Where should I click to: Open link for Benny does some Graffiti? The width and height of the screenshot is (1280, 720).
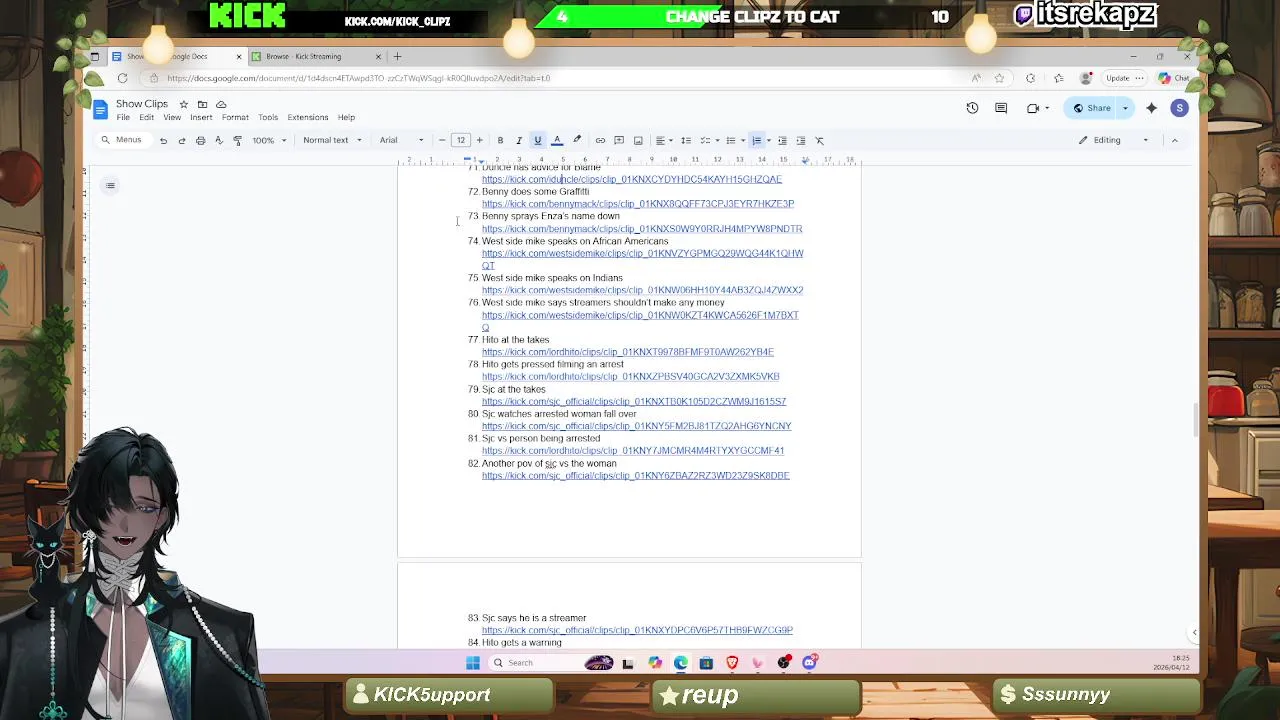click(x=638, y=204)
